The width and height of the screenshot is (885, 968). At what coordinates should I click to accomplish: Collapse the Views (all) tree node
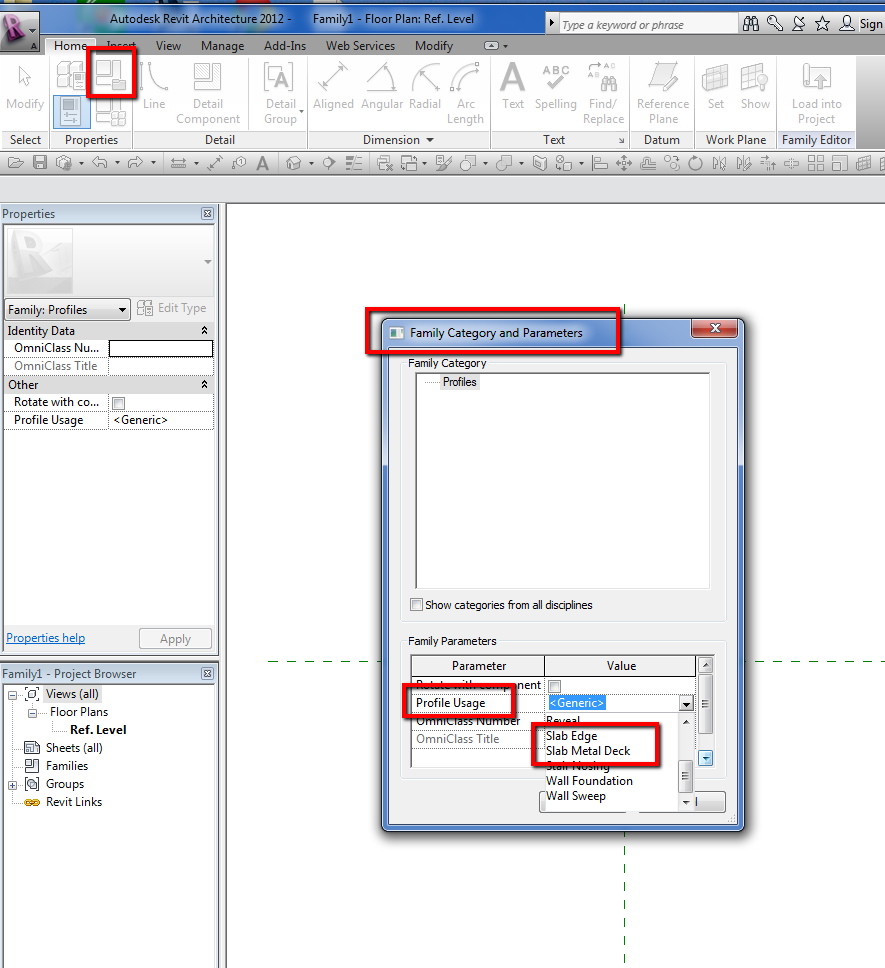[12, 695]
